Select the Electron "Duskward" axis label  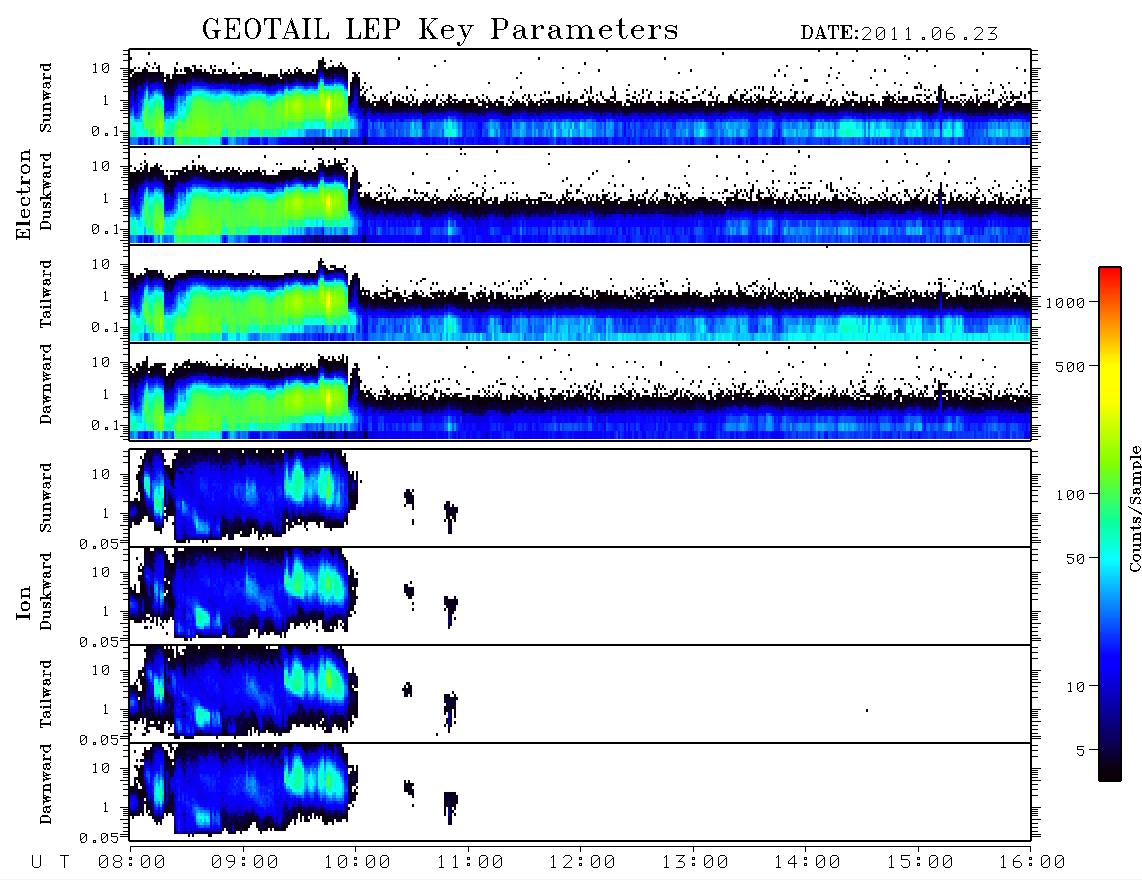tap(46, 192)
